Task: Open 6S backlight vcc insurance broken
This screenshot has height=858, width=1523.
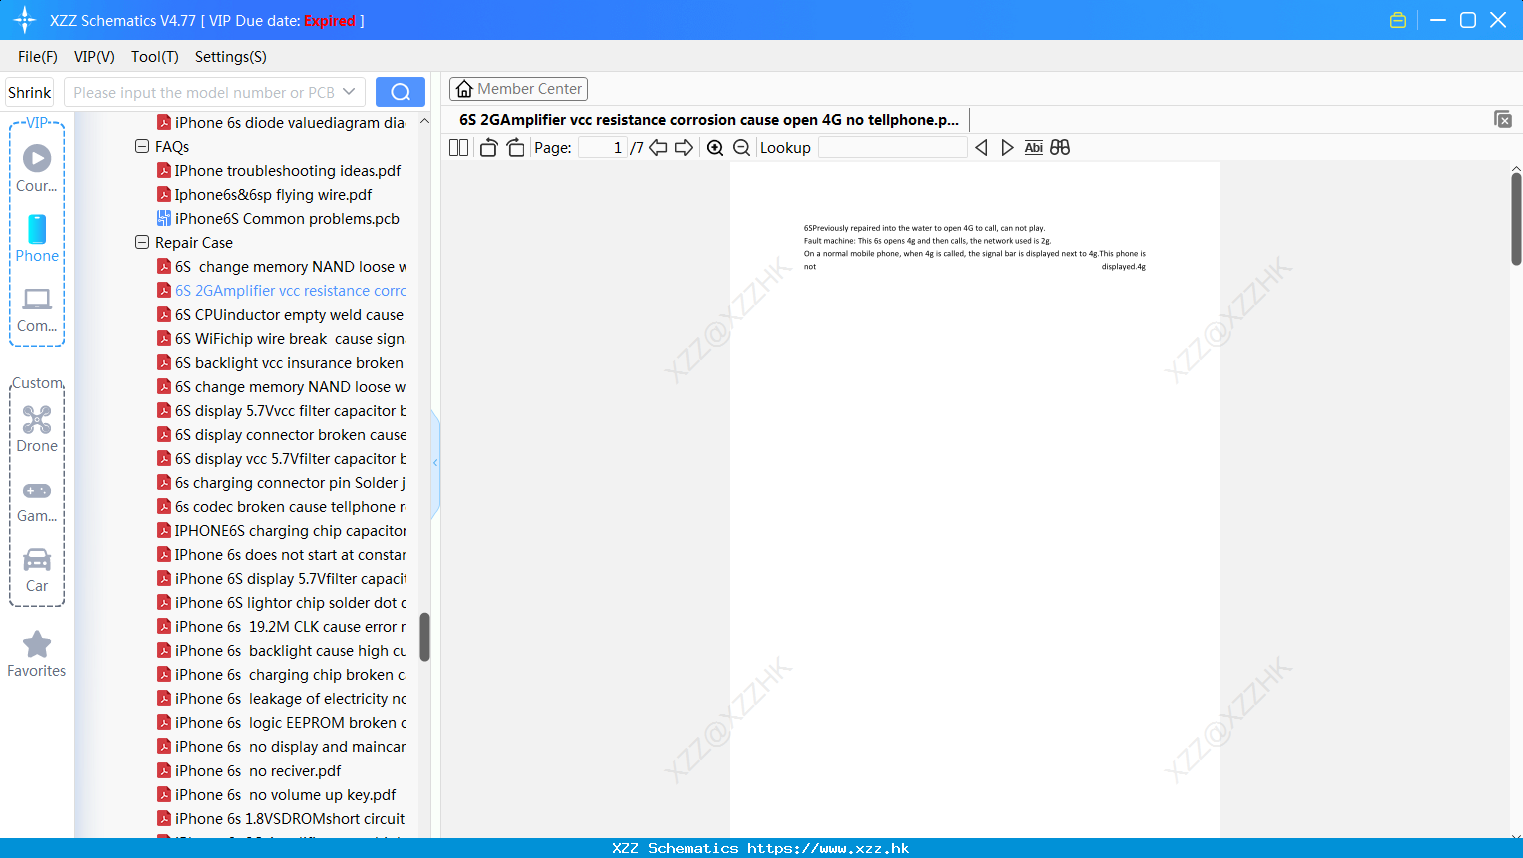Action: coord(281,363)
